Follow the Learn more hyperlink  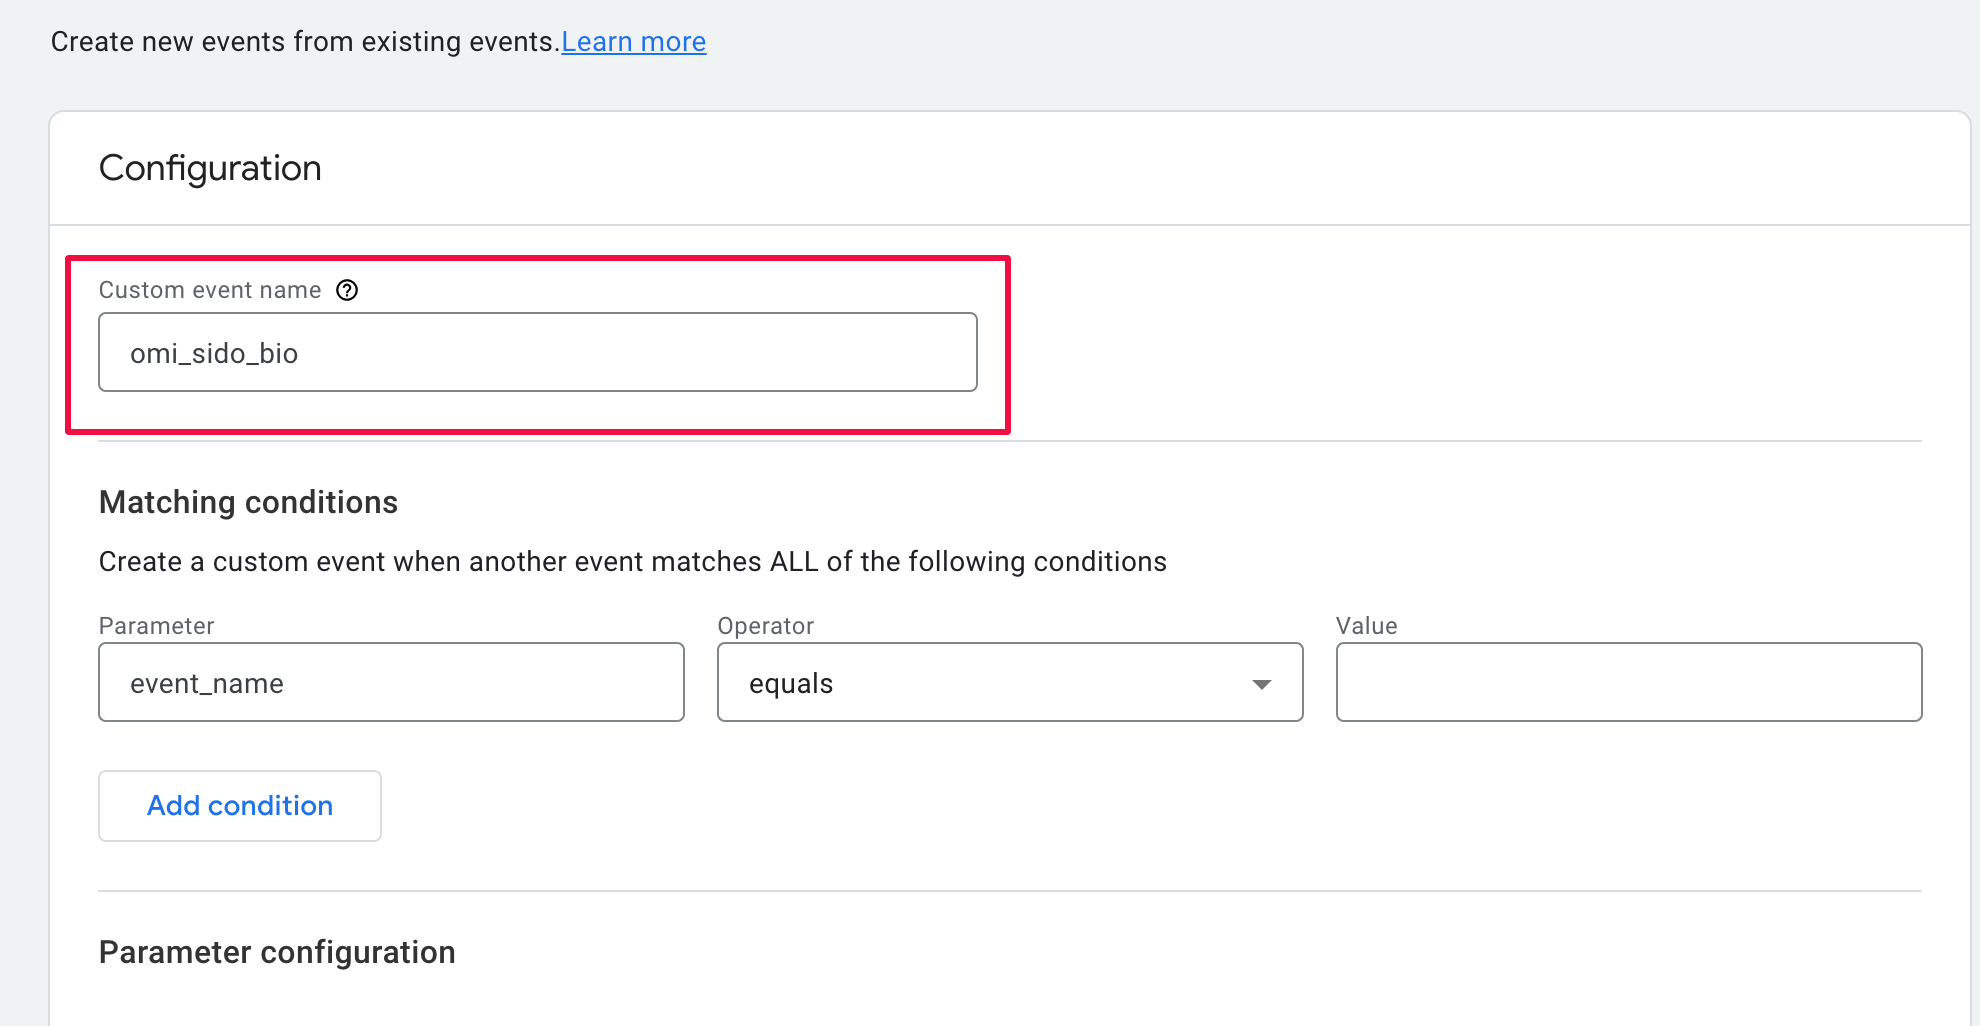[634, 41]
